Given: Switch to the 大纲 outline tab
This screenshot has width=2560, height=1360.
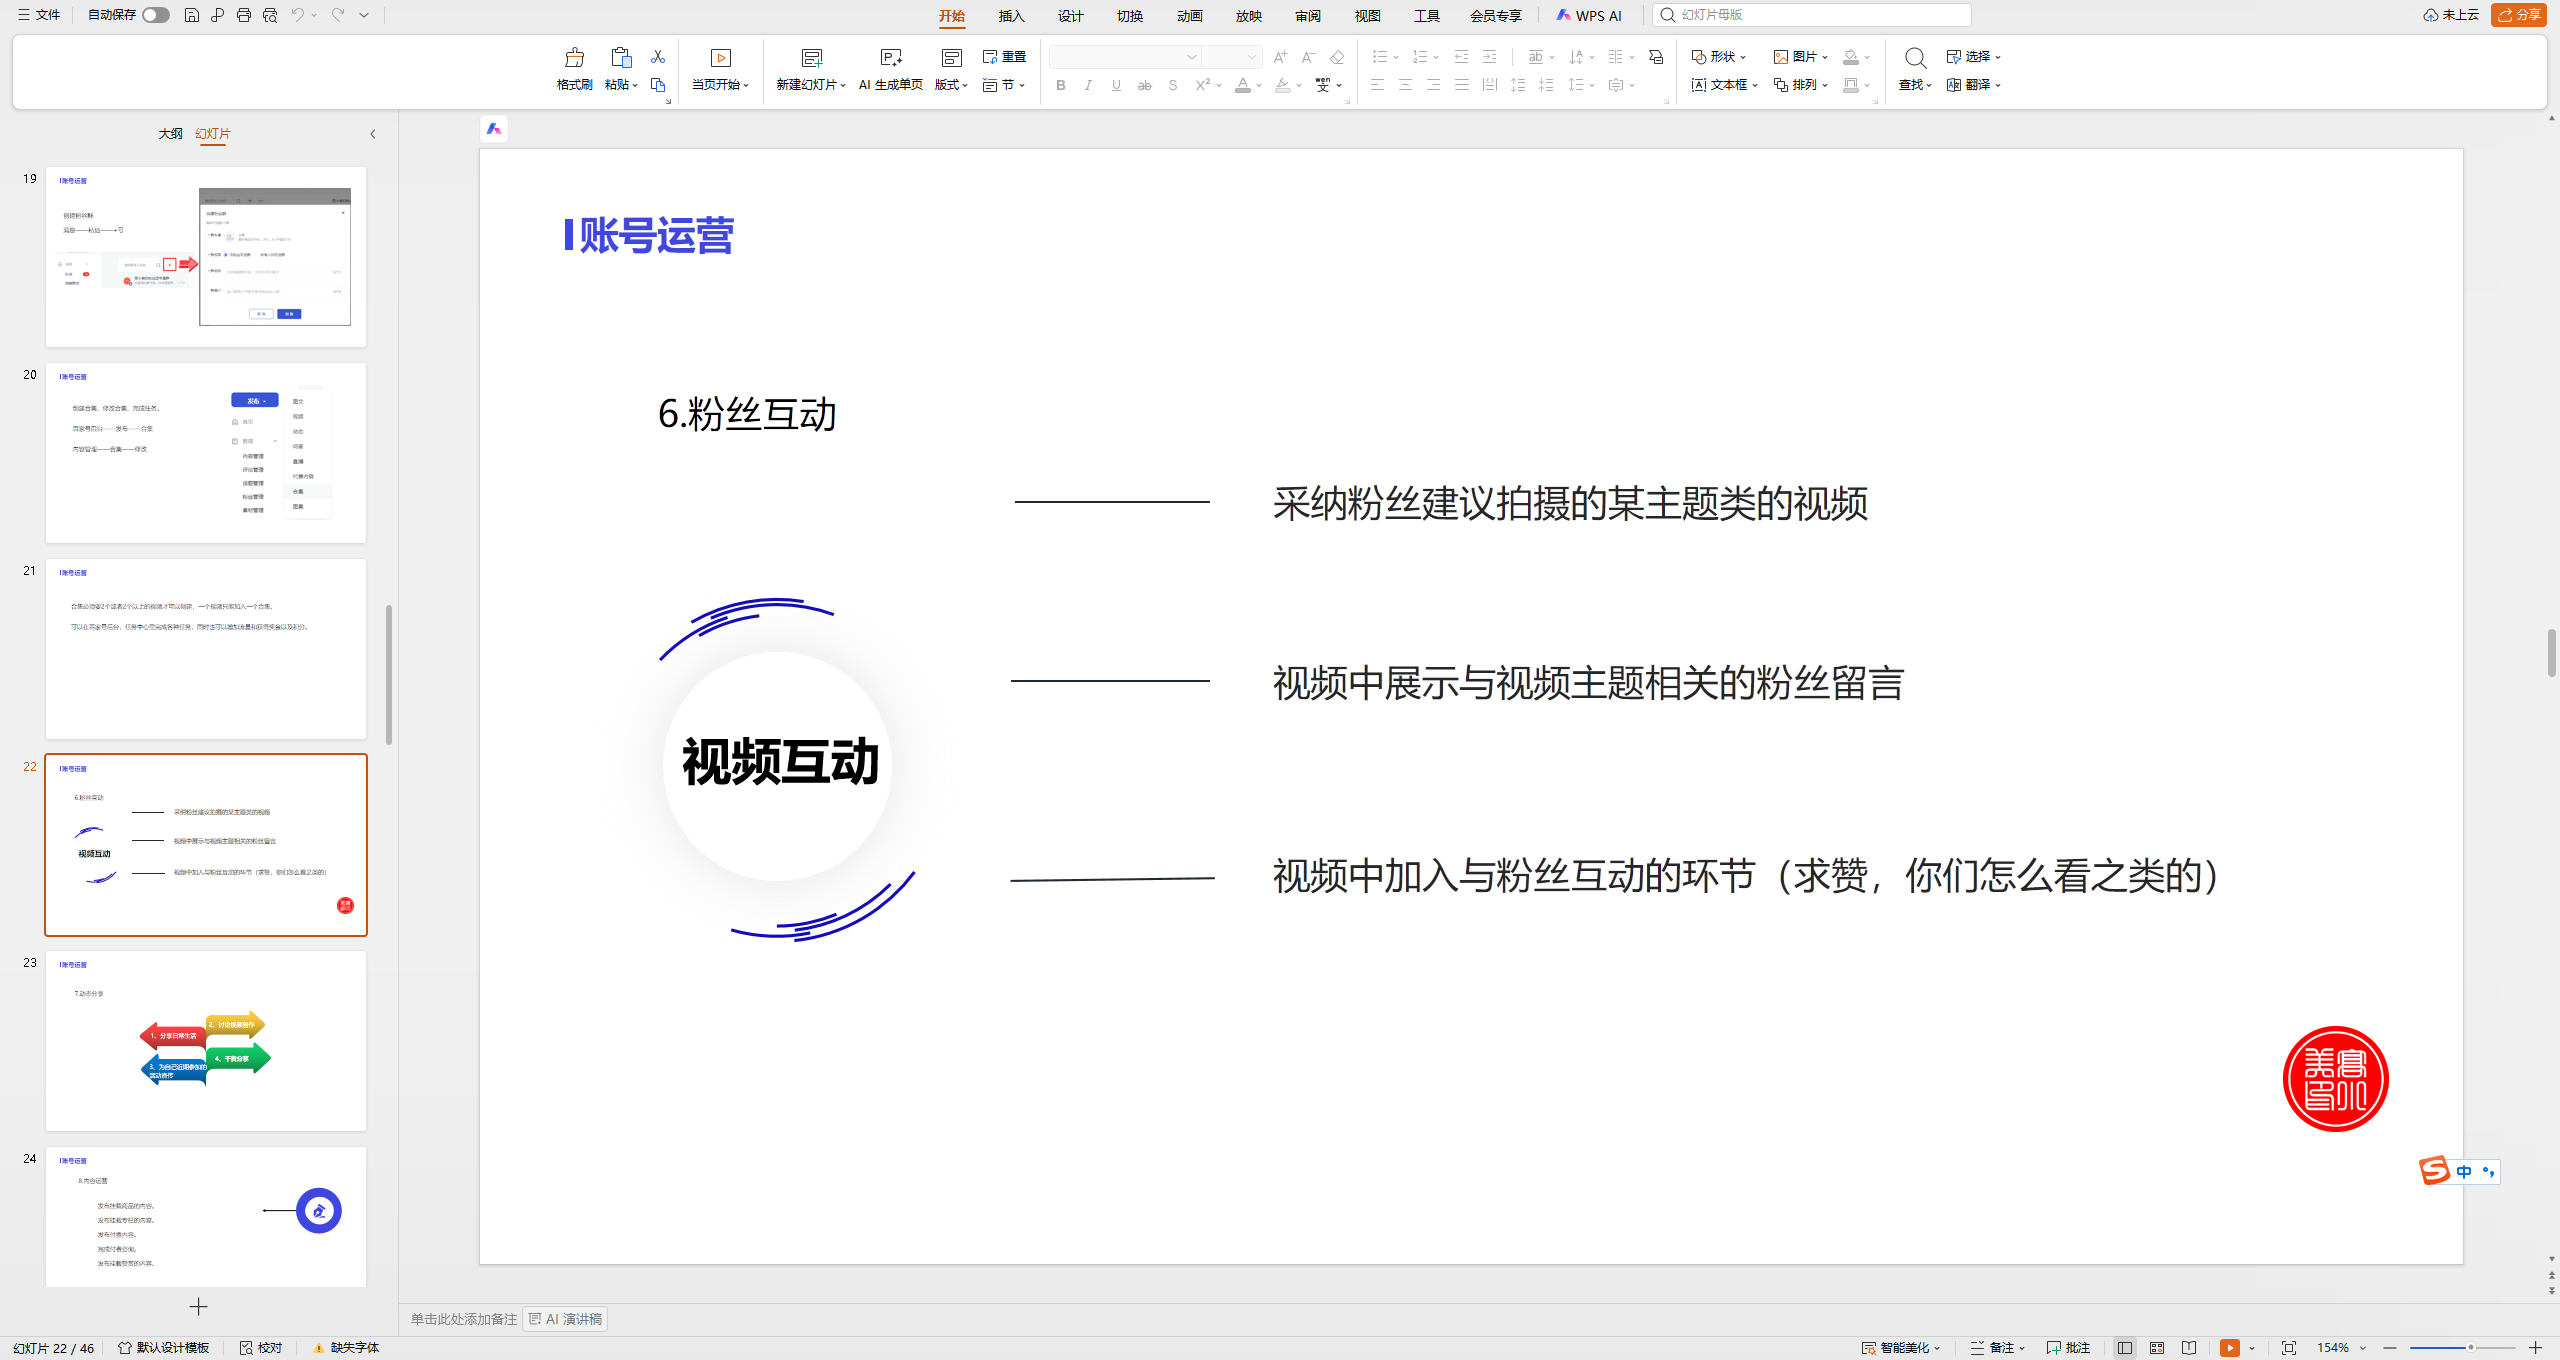Looking at the screenshot, I should (170, 134).
